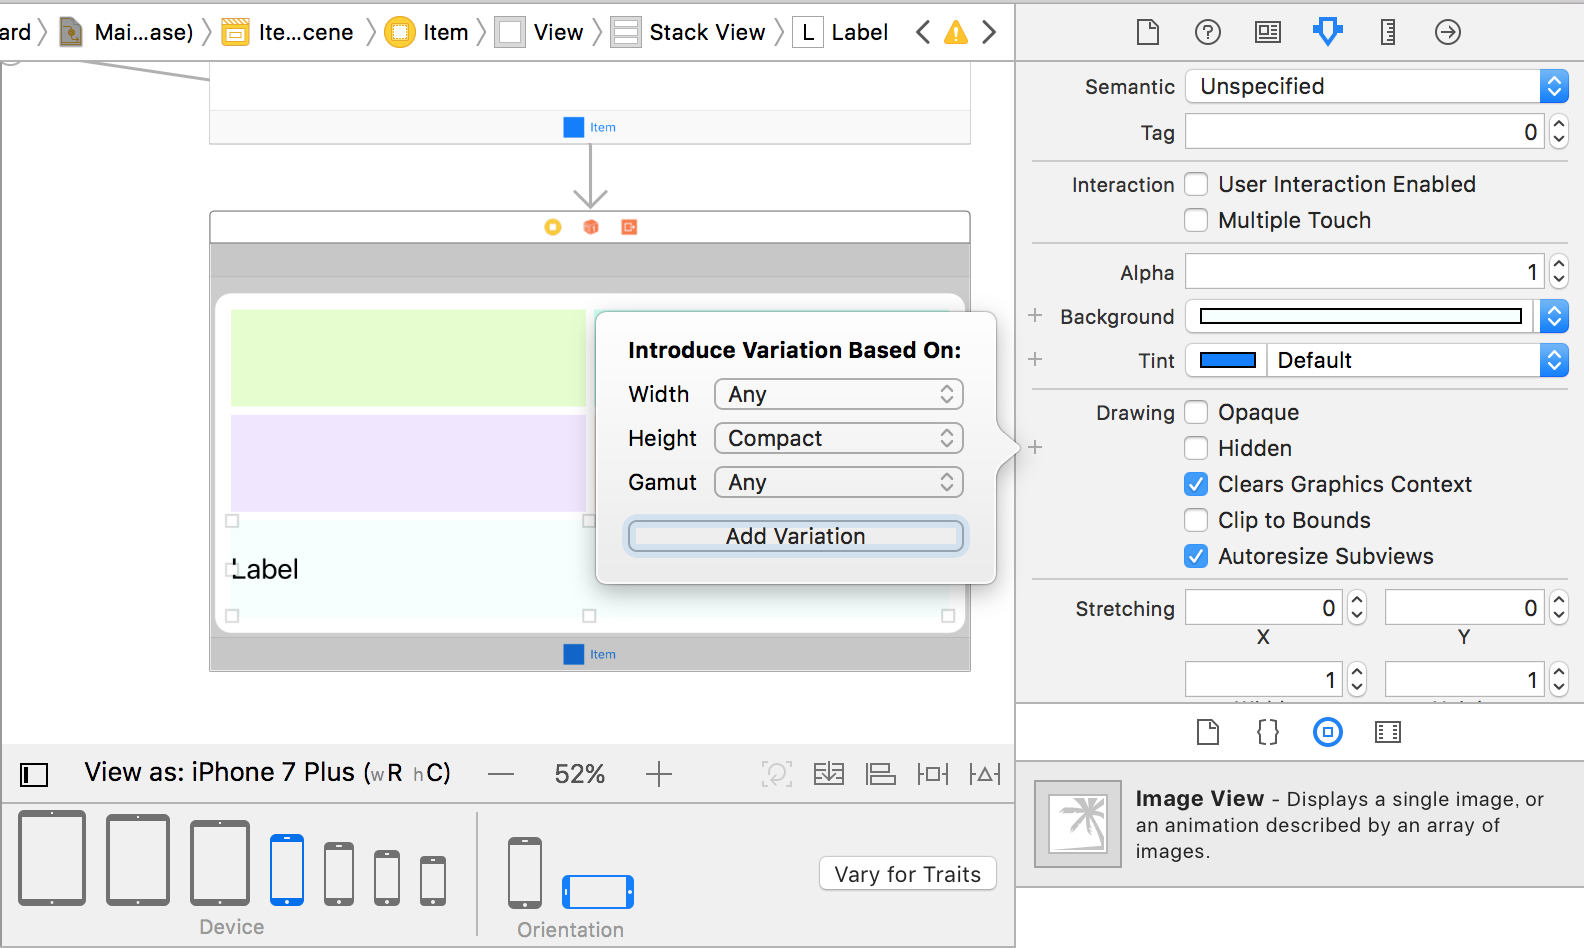Select the view controller scene dock icon

tap(553, 227)
